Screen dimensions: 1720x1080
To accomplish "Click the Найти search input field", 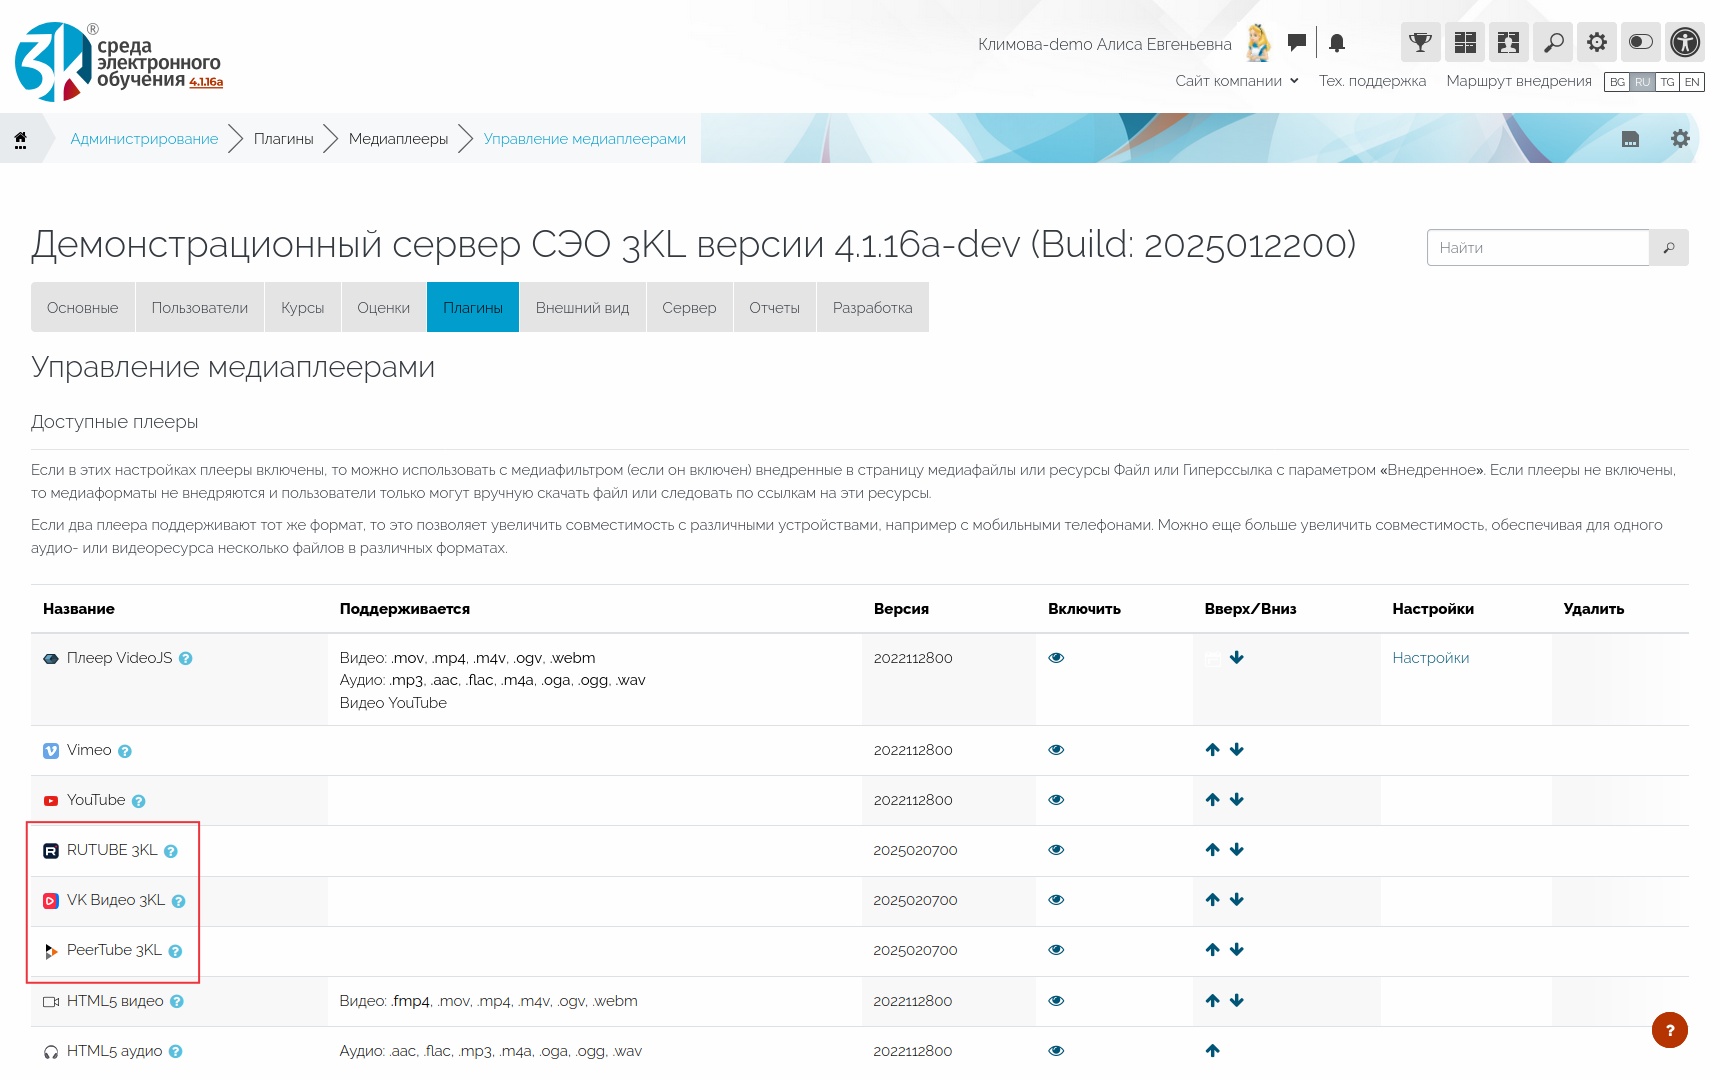I will pos(1537,248).
